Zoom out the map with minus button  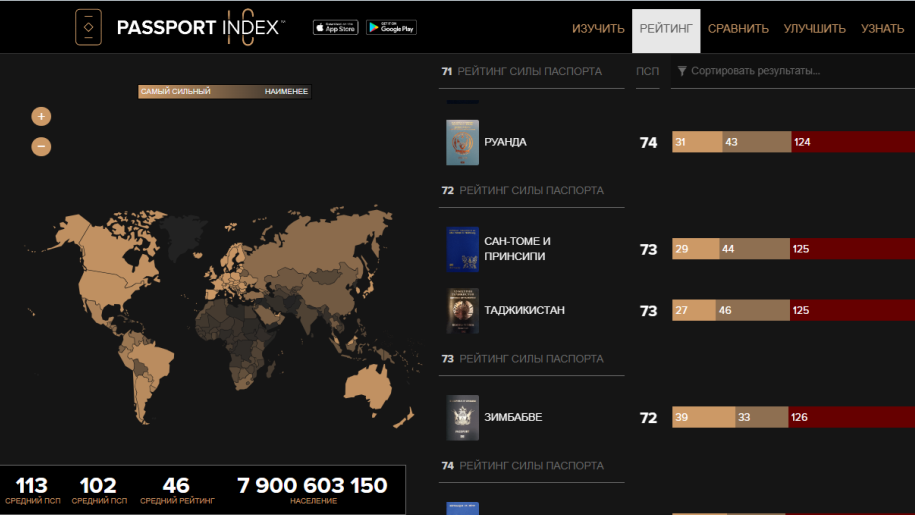(x=41, y=146)
